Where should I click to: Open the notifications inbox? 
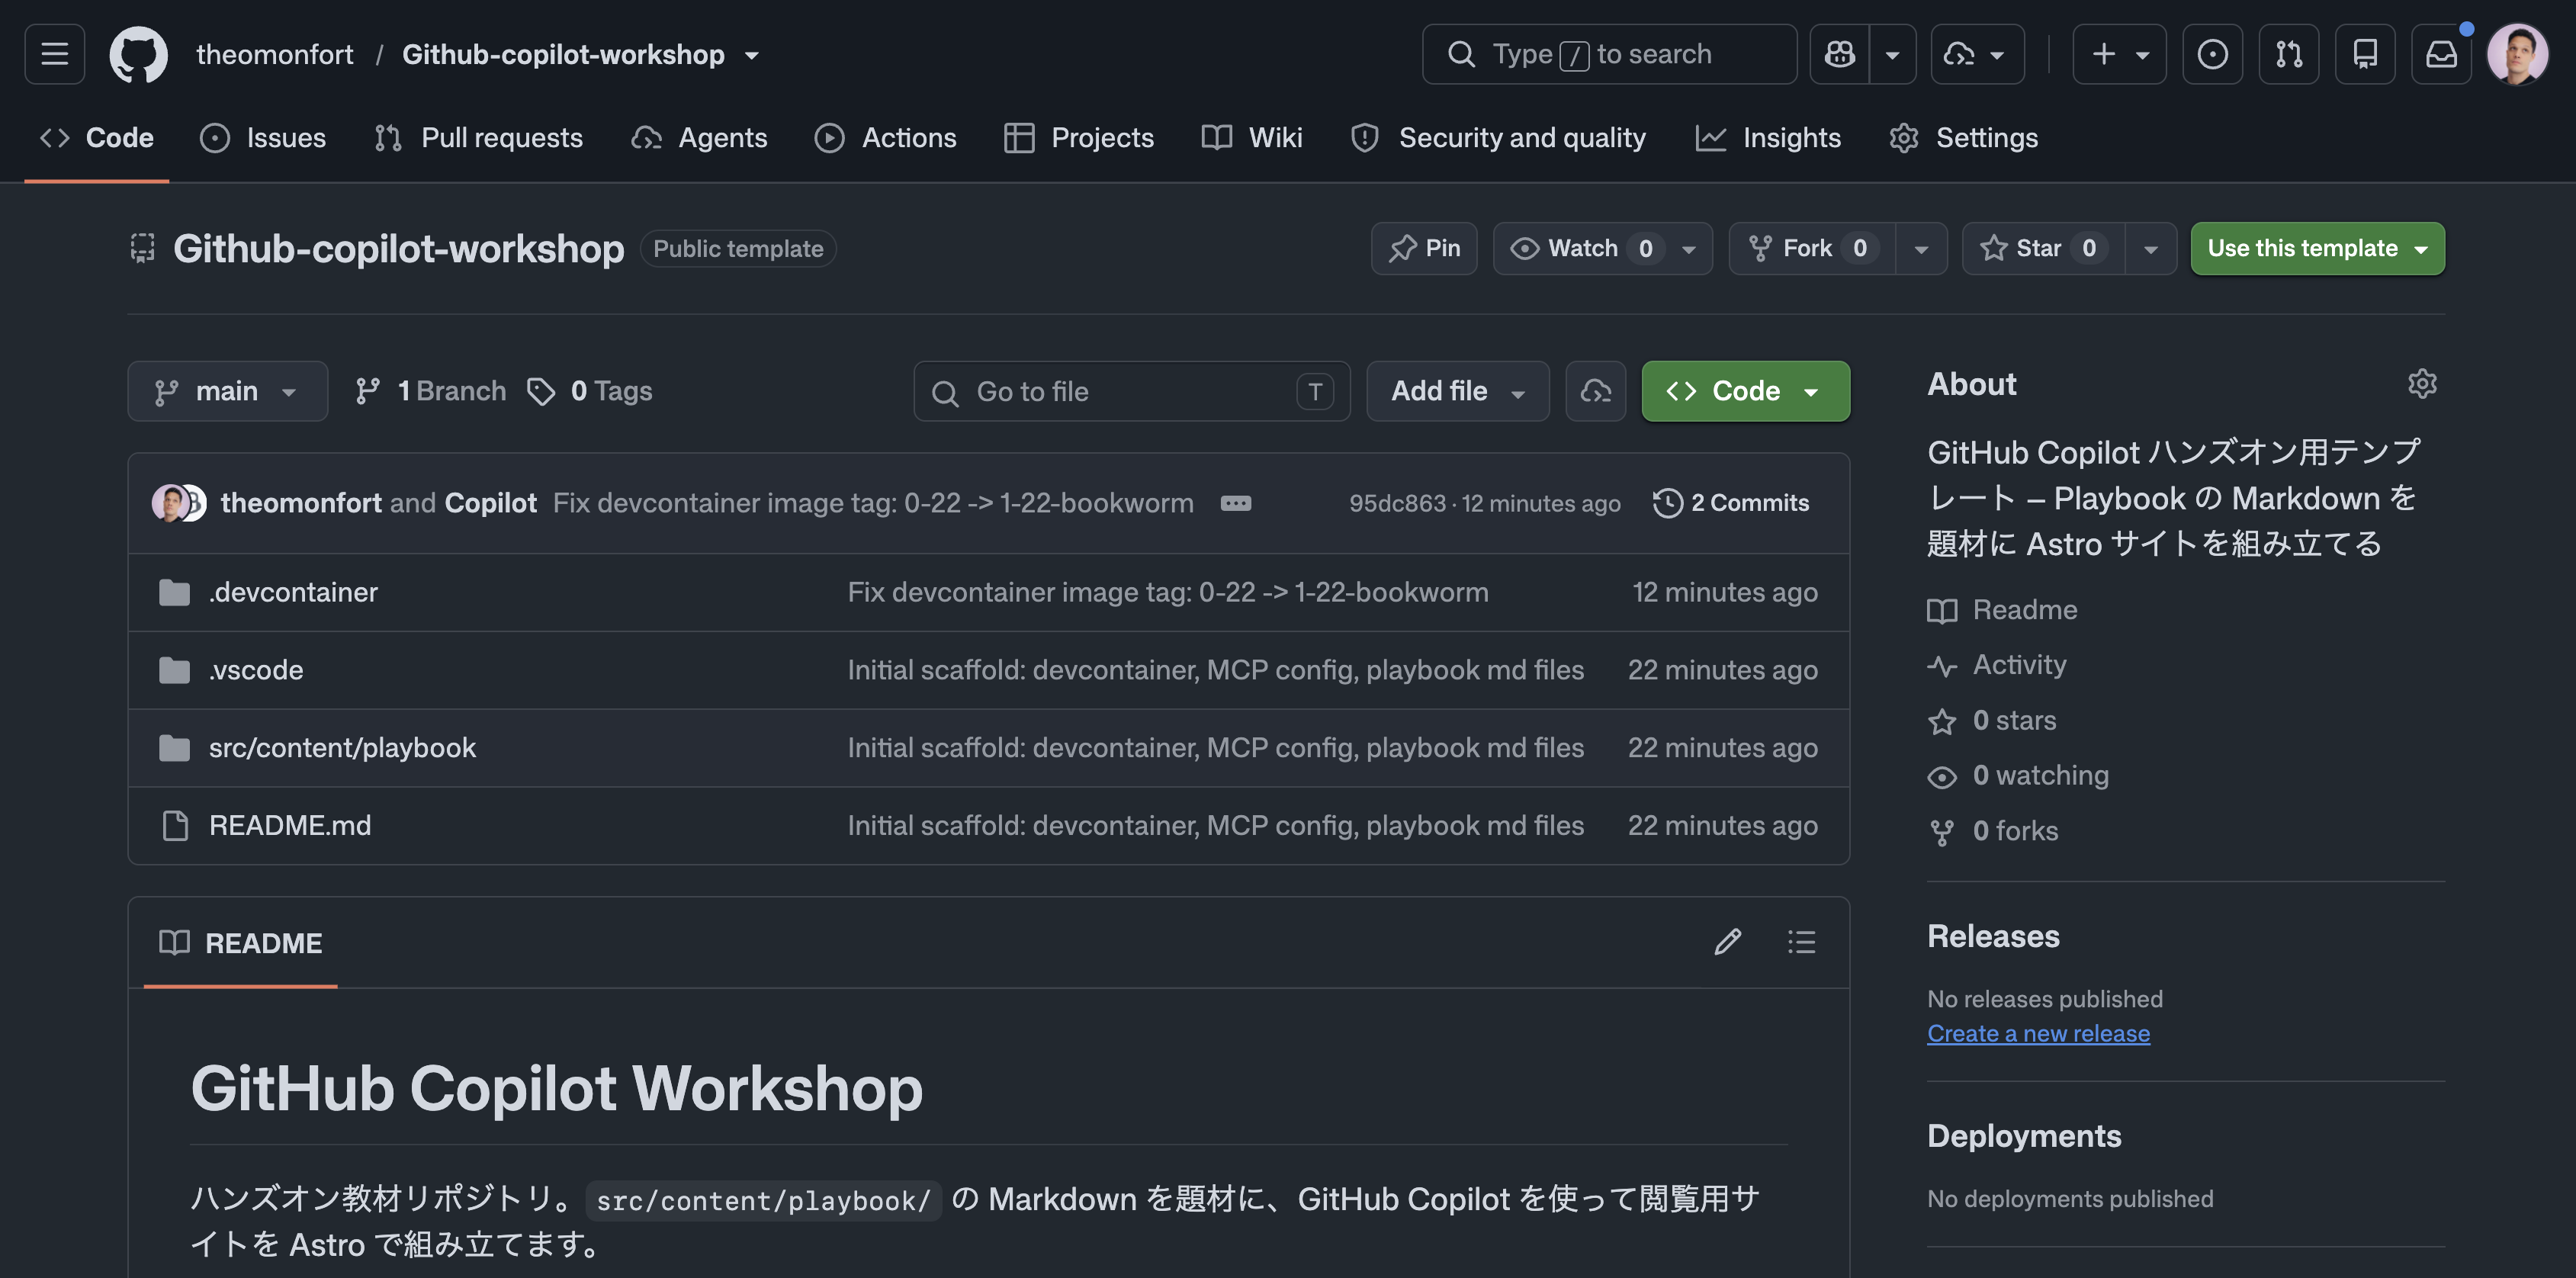coord(2441,54)
